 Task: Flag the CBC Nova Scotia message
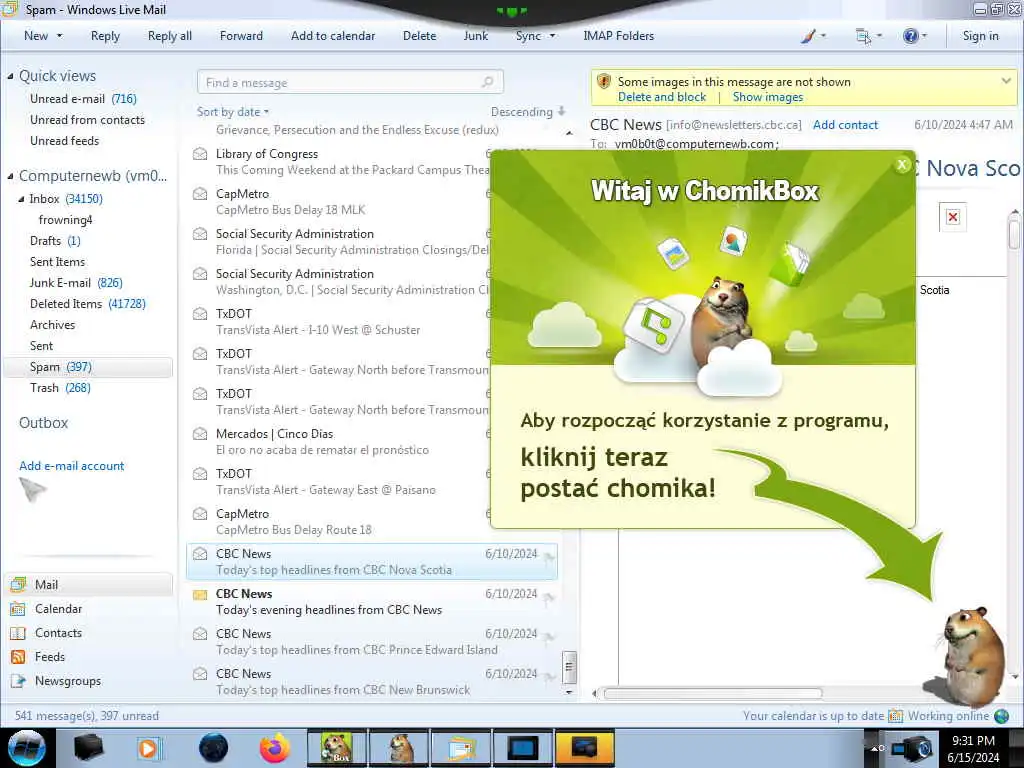point(549,557)
